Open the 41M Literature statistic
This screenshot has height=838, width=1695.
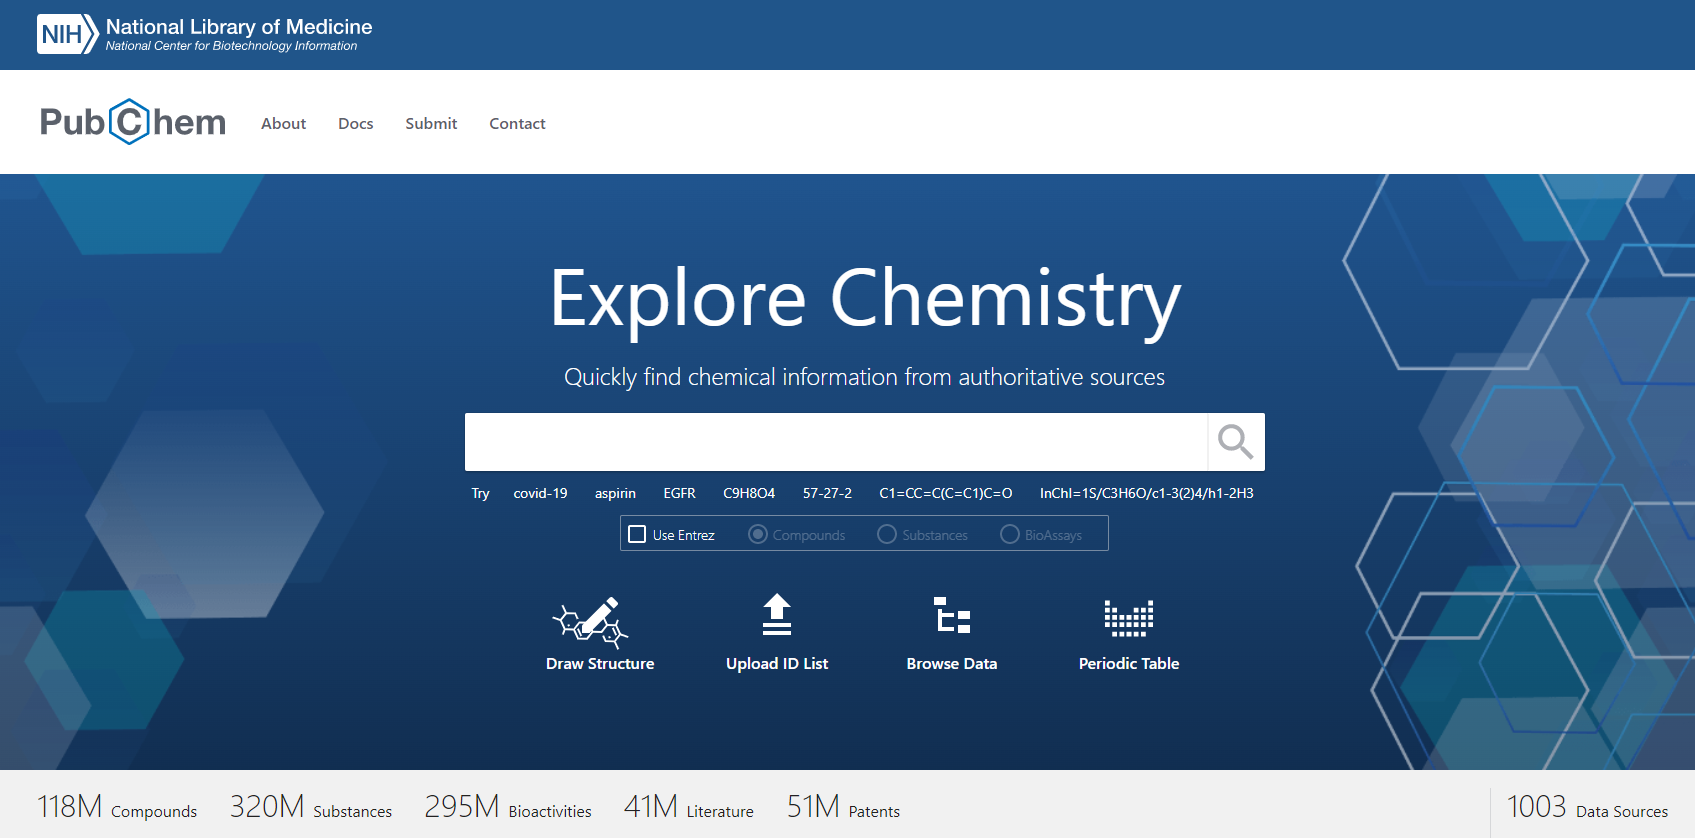point(689,806)
